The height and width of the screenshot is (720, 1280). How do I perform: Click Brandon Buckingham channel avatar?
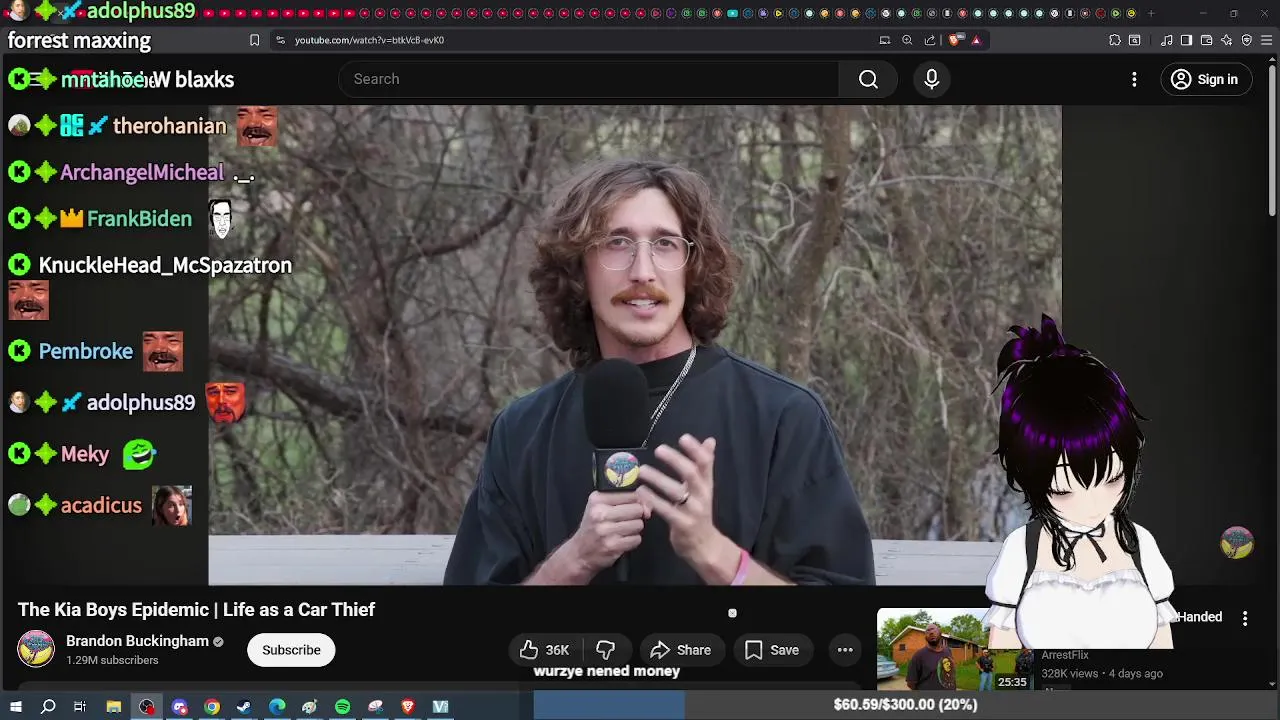point(36,649)
